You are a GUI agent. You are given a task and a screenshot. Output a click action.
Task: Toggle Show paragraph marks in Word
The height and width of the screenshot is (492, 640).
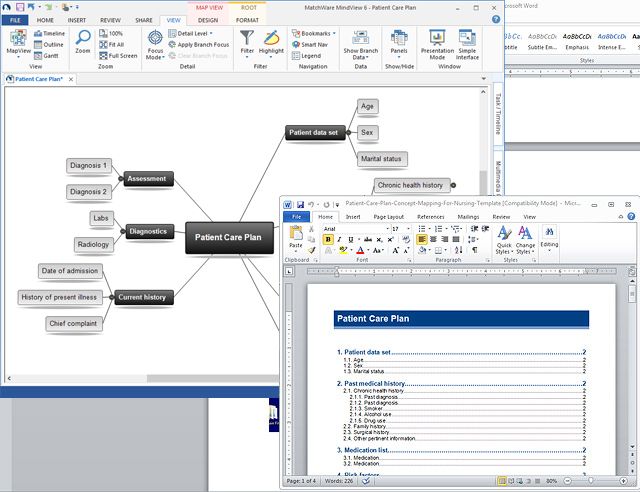pos(474,250)
